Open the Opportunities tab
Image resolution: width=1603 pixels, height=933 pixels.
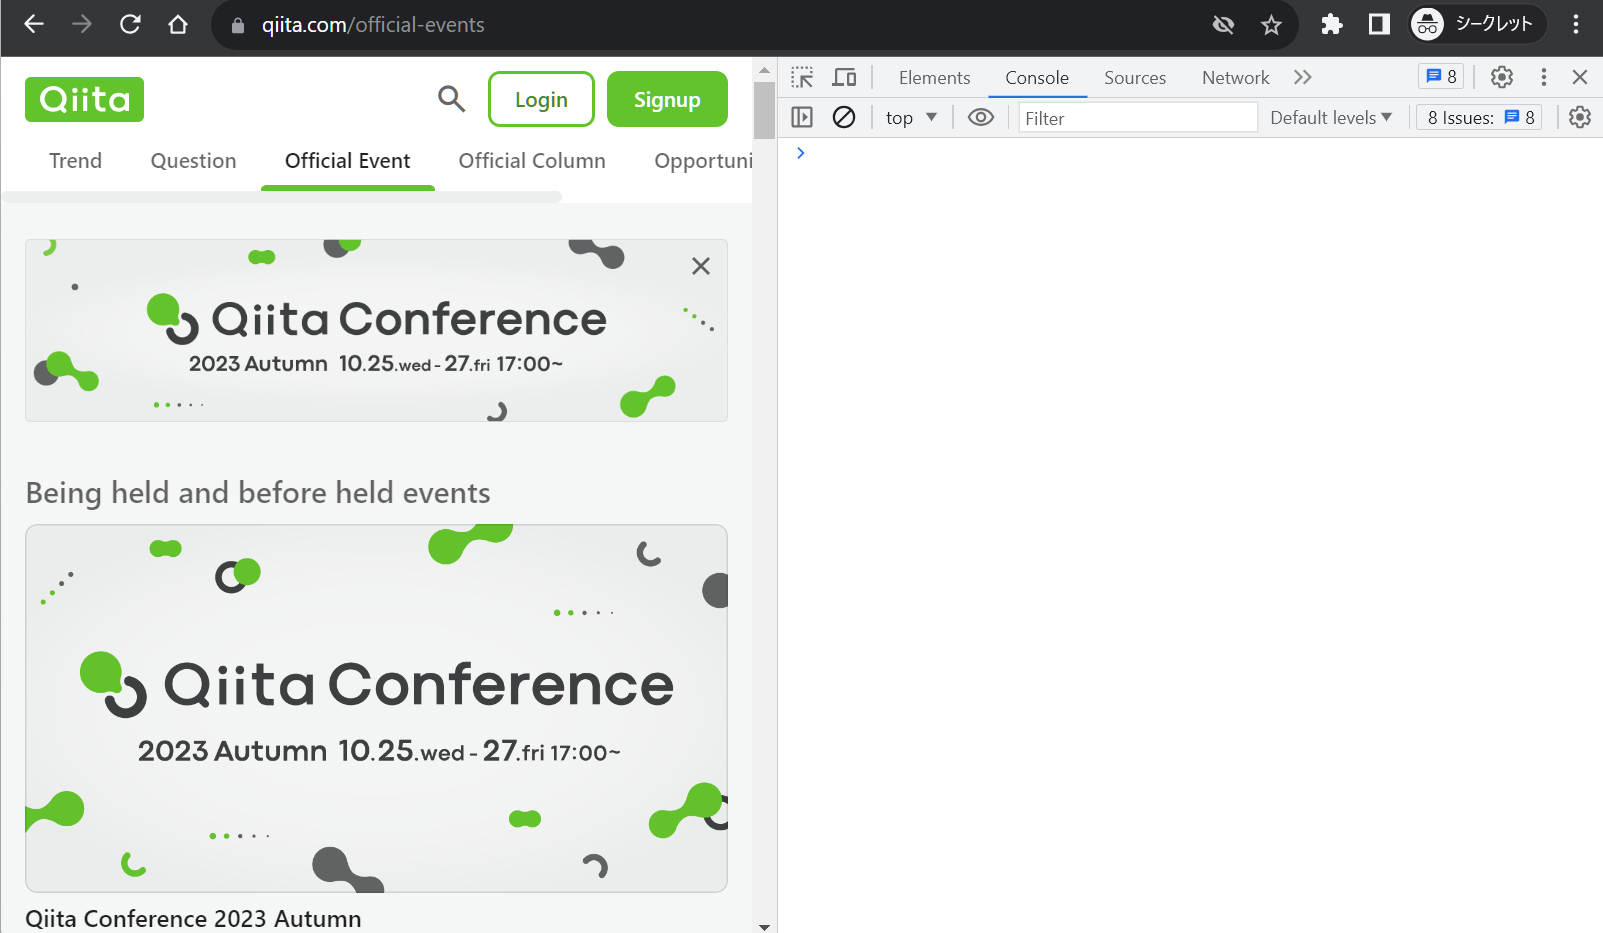(x=703, y=161)
